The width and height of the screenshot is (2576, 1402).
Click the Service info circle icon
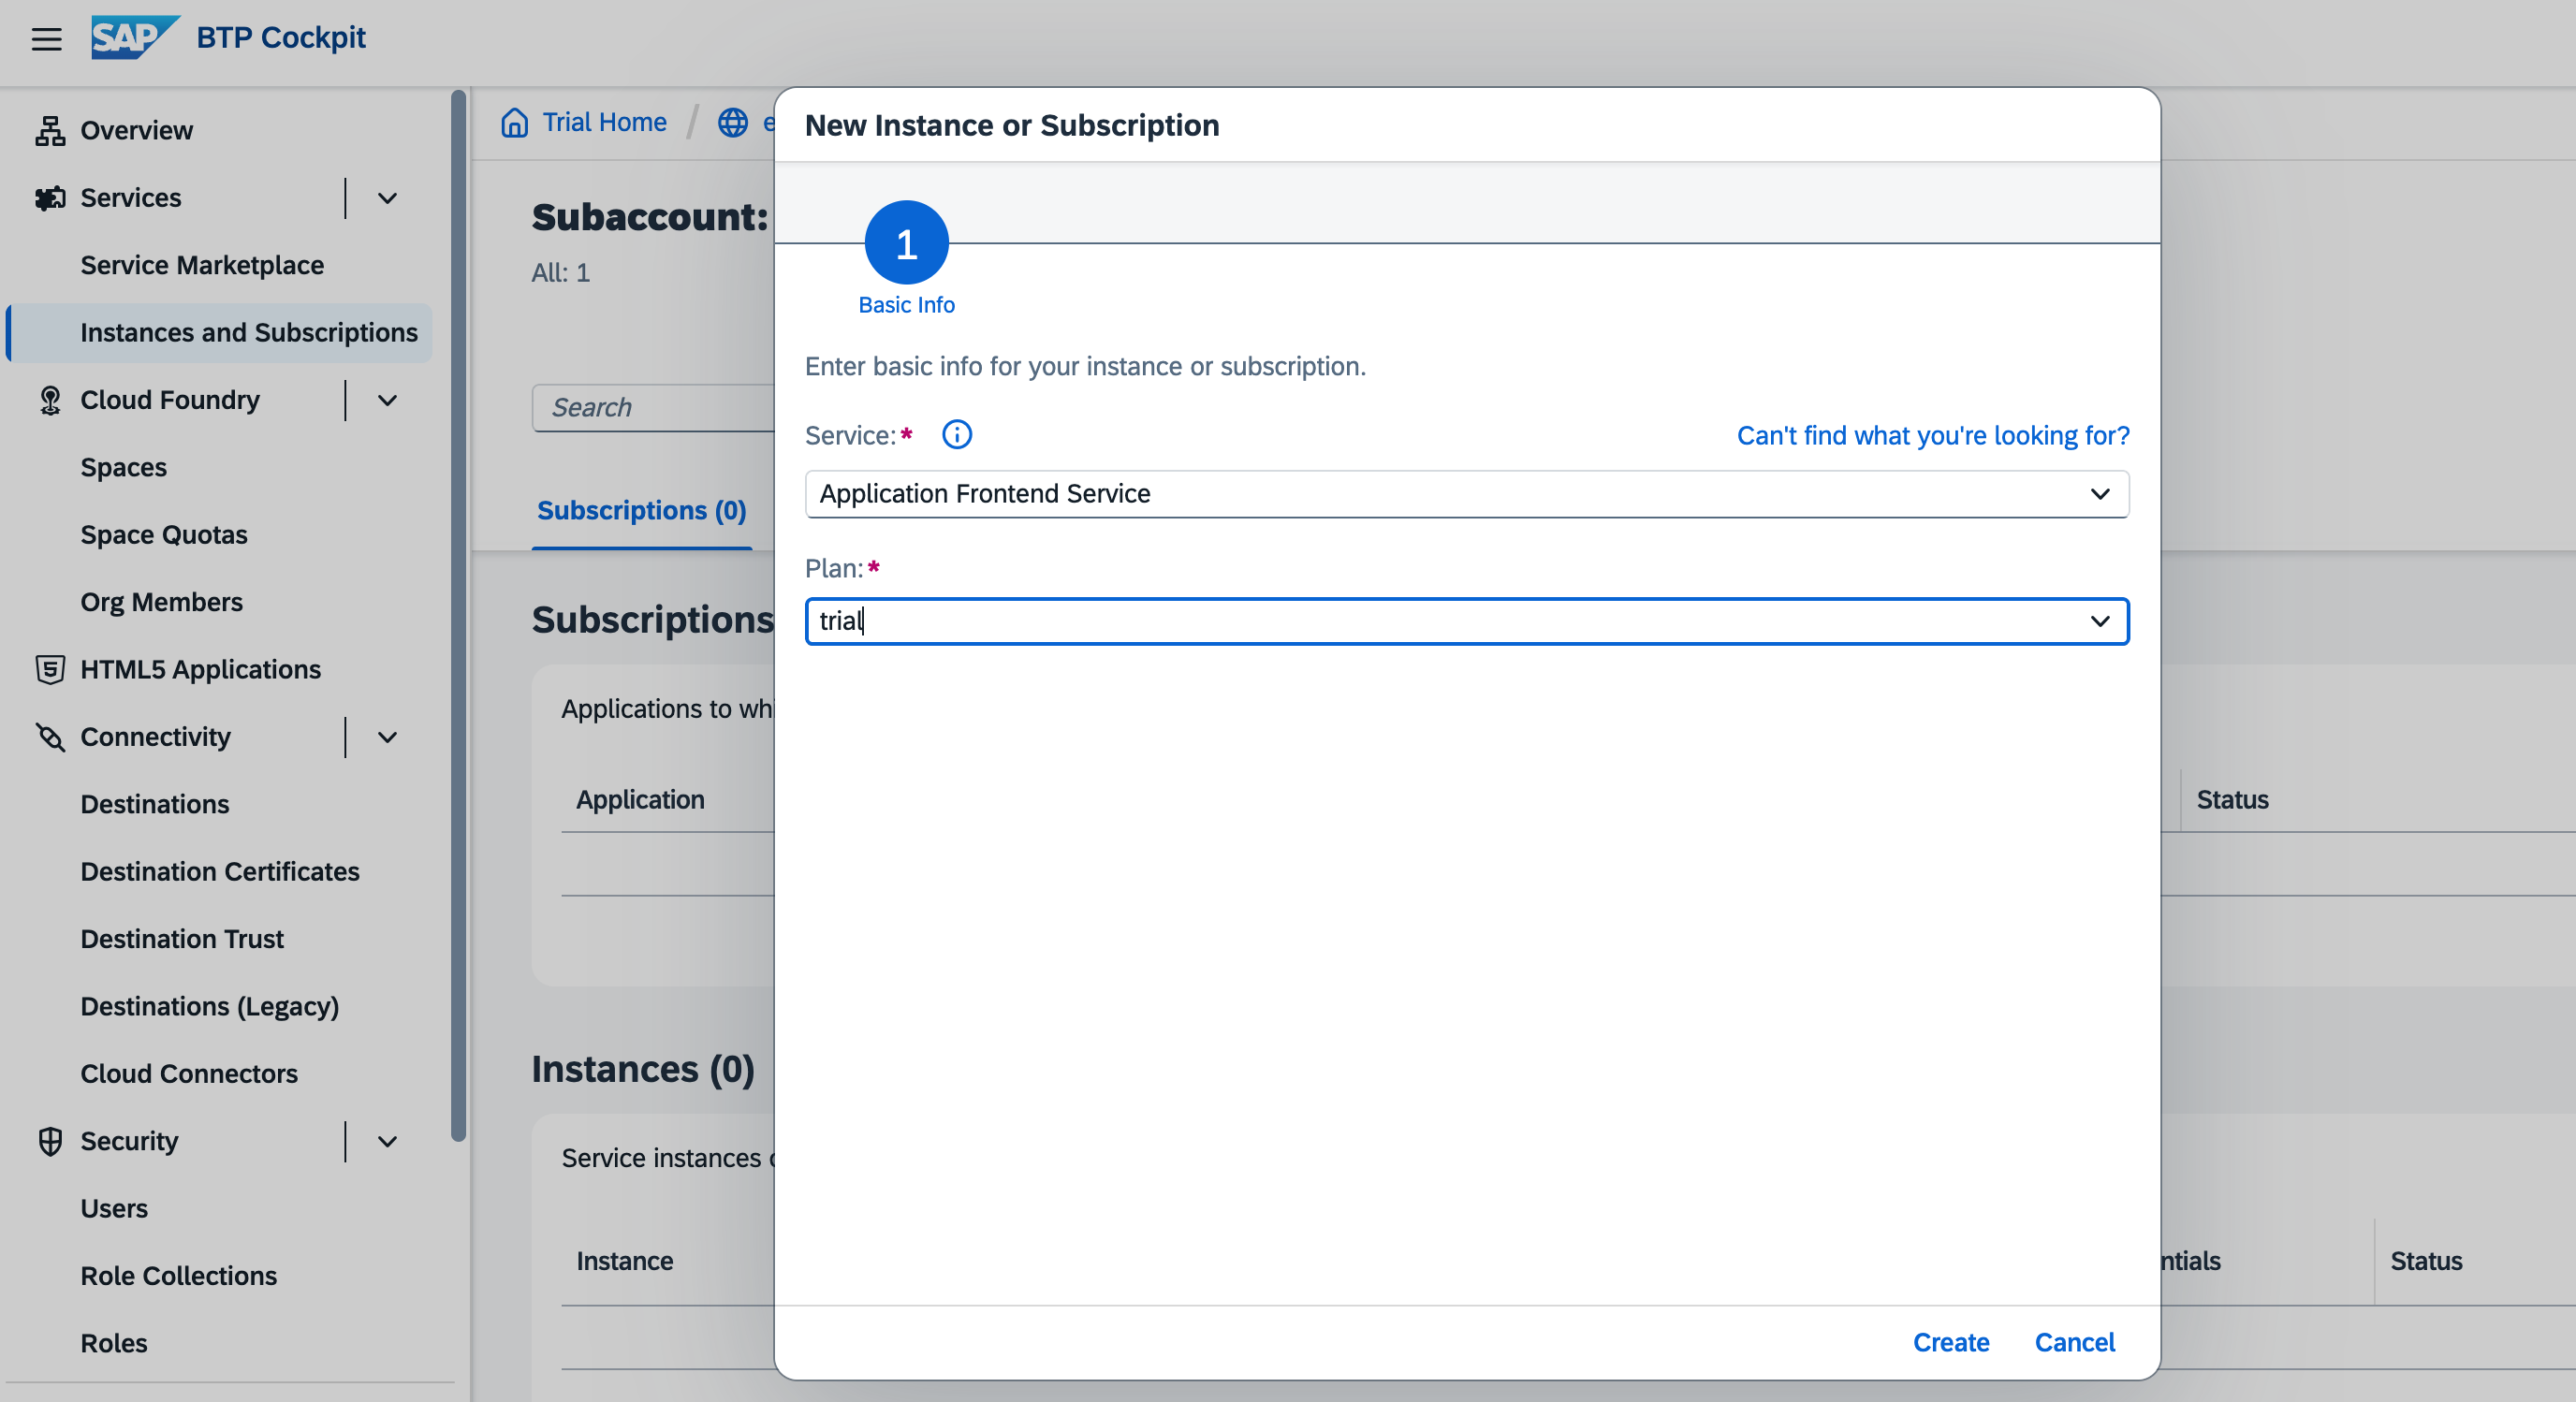tap(956, 434)
